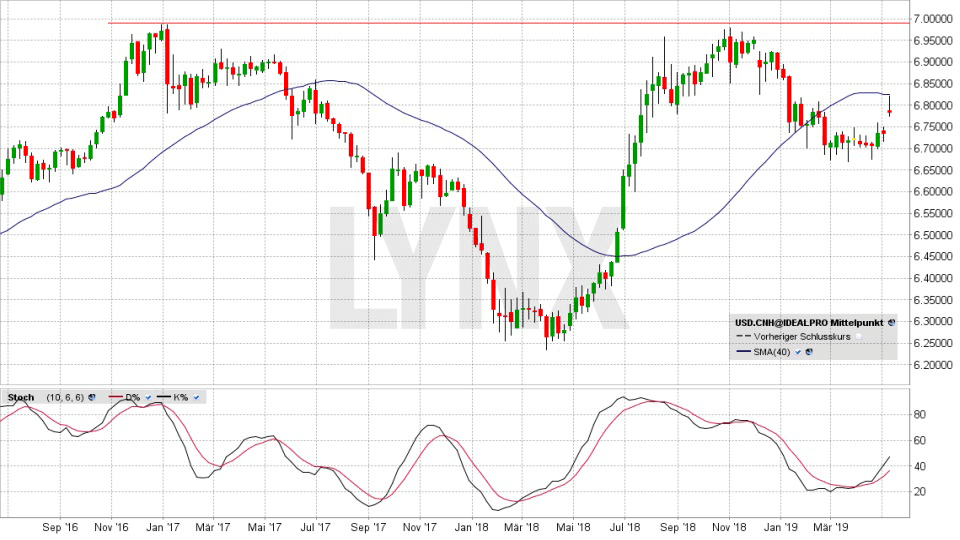Screen dimensions: 960x540
Task: Click the (10, 6, 6) Stoch parameters
Action: (x=65, y=397)
